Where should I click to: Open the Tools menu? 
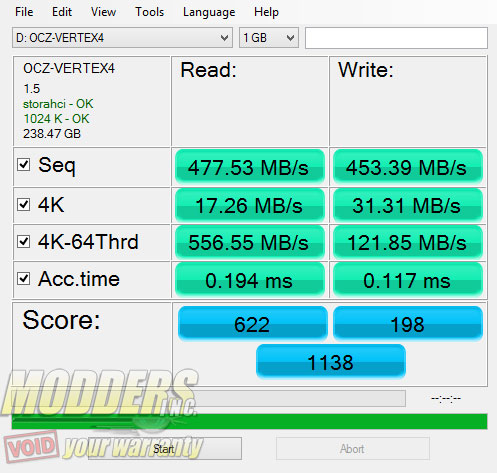149,12
